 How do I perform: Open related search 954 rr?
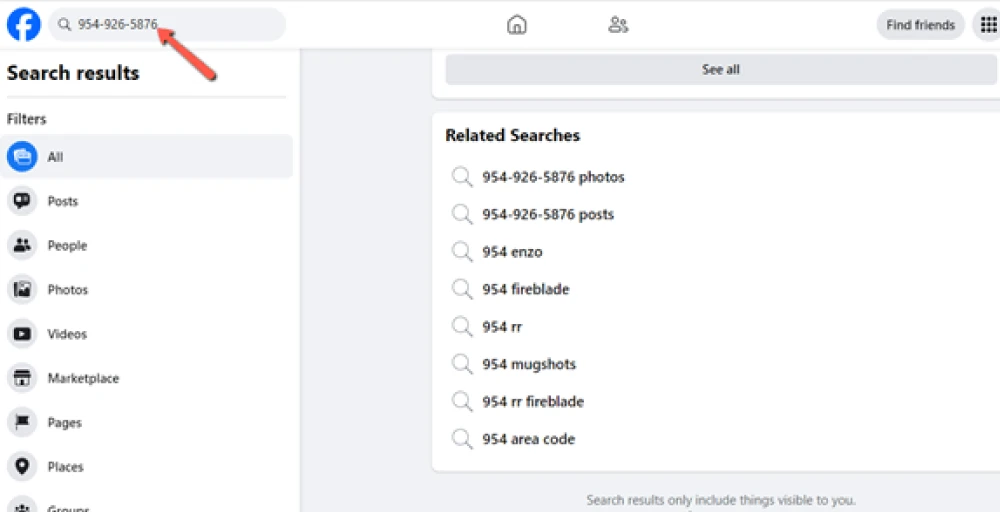pyautogui.click(x=502, y=327)
